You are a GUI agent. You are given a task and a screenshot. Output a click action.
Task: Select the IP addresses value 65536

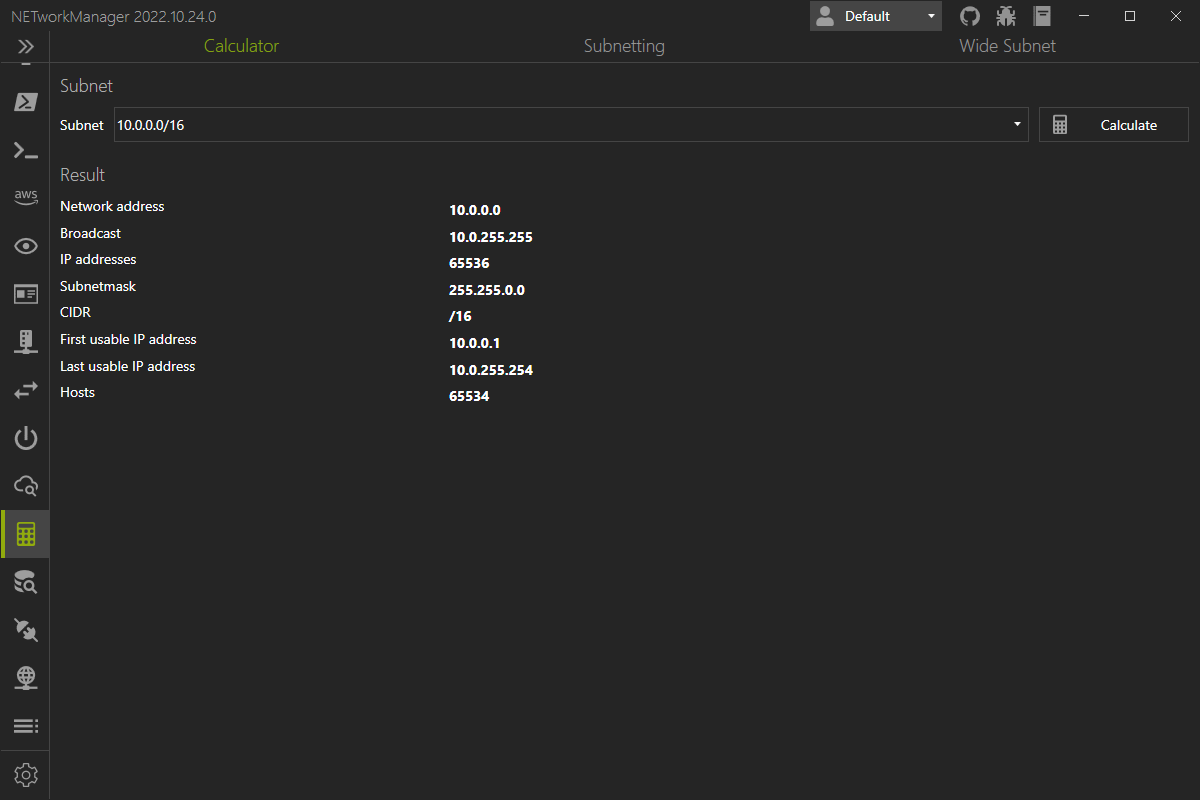point(469,264)
